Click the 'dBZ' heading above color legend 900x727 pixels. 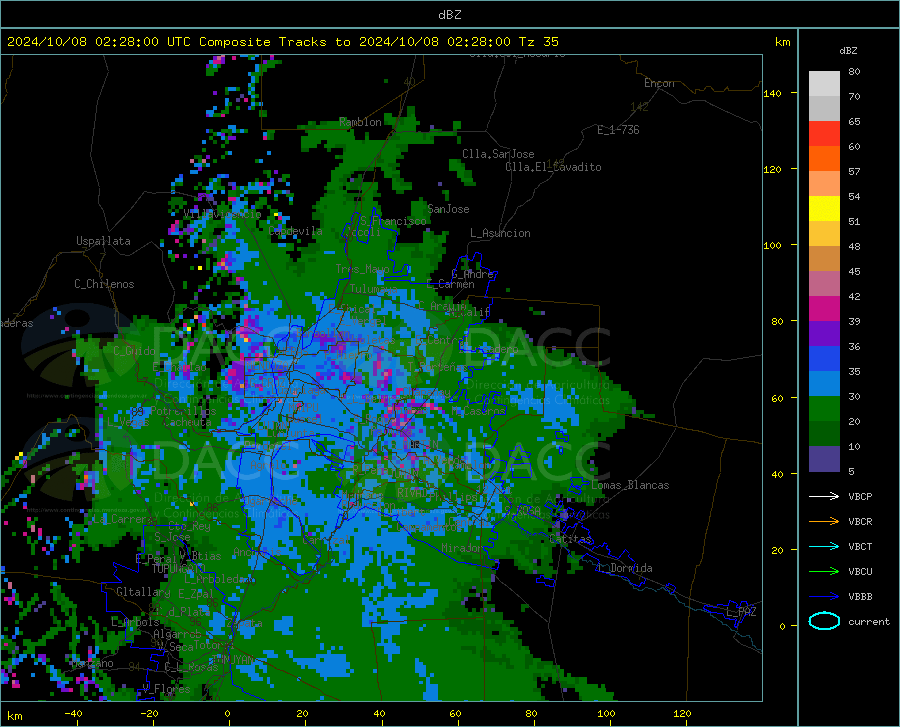coord(848,50)
